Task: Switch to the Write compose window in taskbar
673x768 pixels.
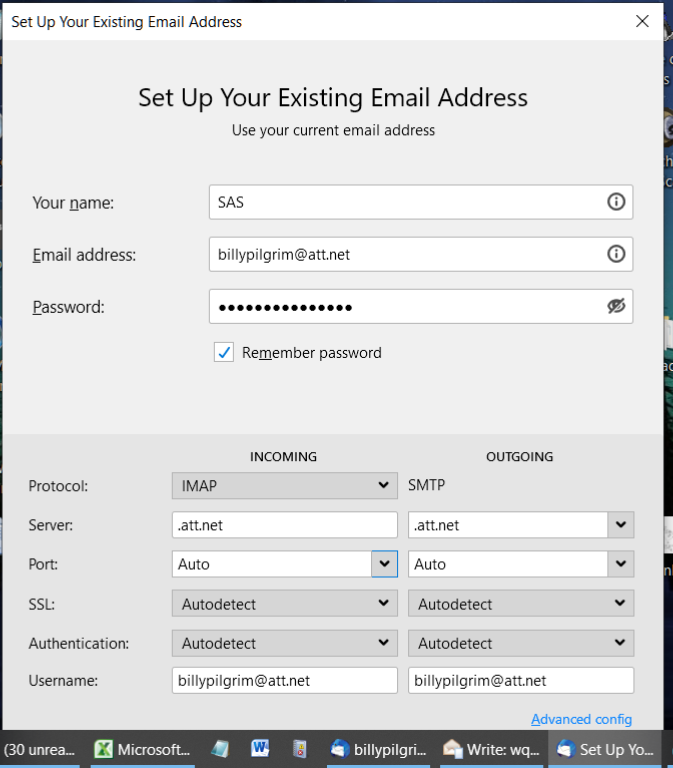Action: click(492, 749)
